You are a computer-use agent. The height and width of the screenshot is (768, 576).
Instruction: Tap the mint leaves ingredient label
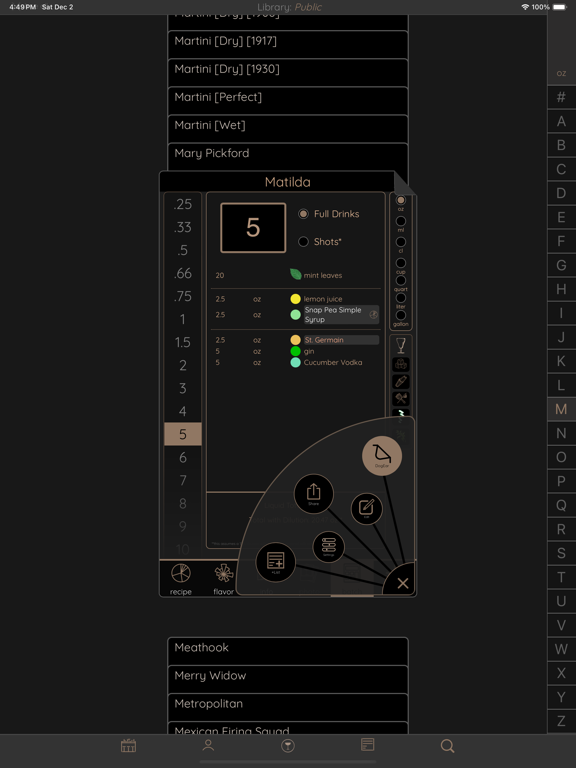323,275
